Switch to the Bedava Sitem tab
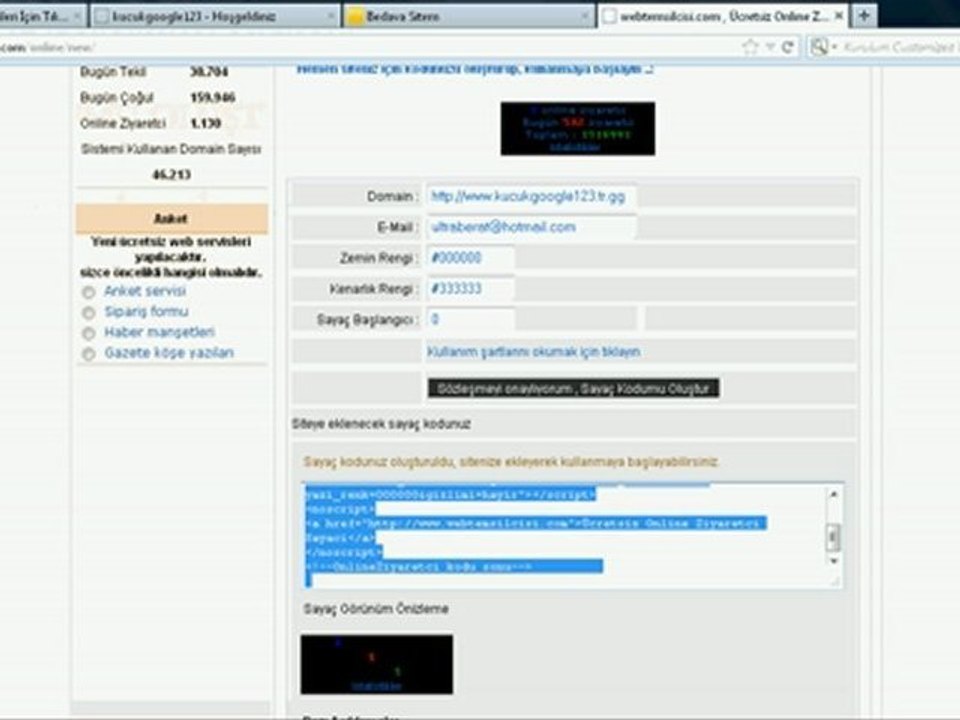 coord(470,17)
